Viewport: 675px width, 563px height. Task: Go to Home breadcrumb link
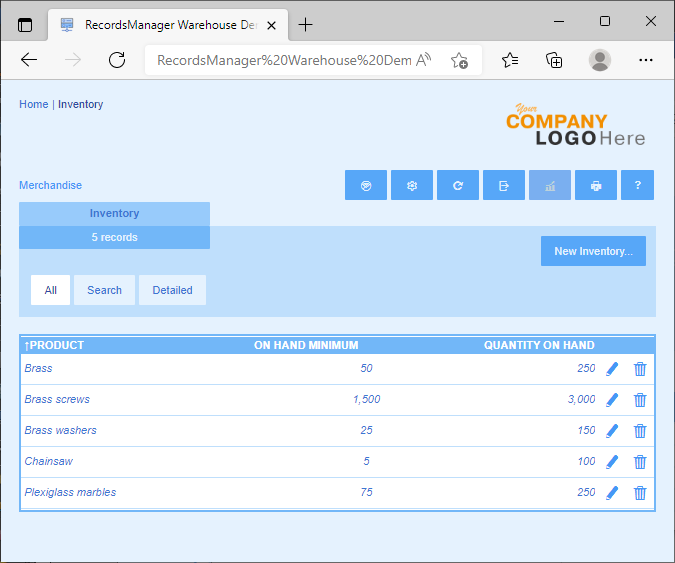click(x=33, y=104)
